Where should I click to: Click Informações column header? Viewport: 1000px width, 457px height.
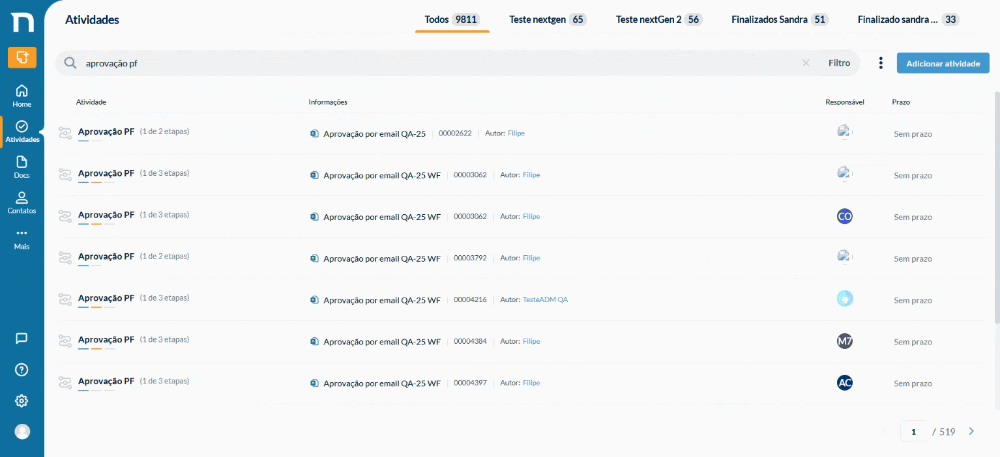(328, 102)
